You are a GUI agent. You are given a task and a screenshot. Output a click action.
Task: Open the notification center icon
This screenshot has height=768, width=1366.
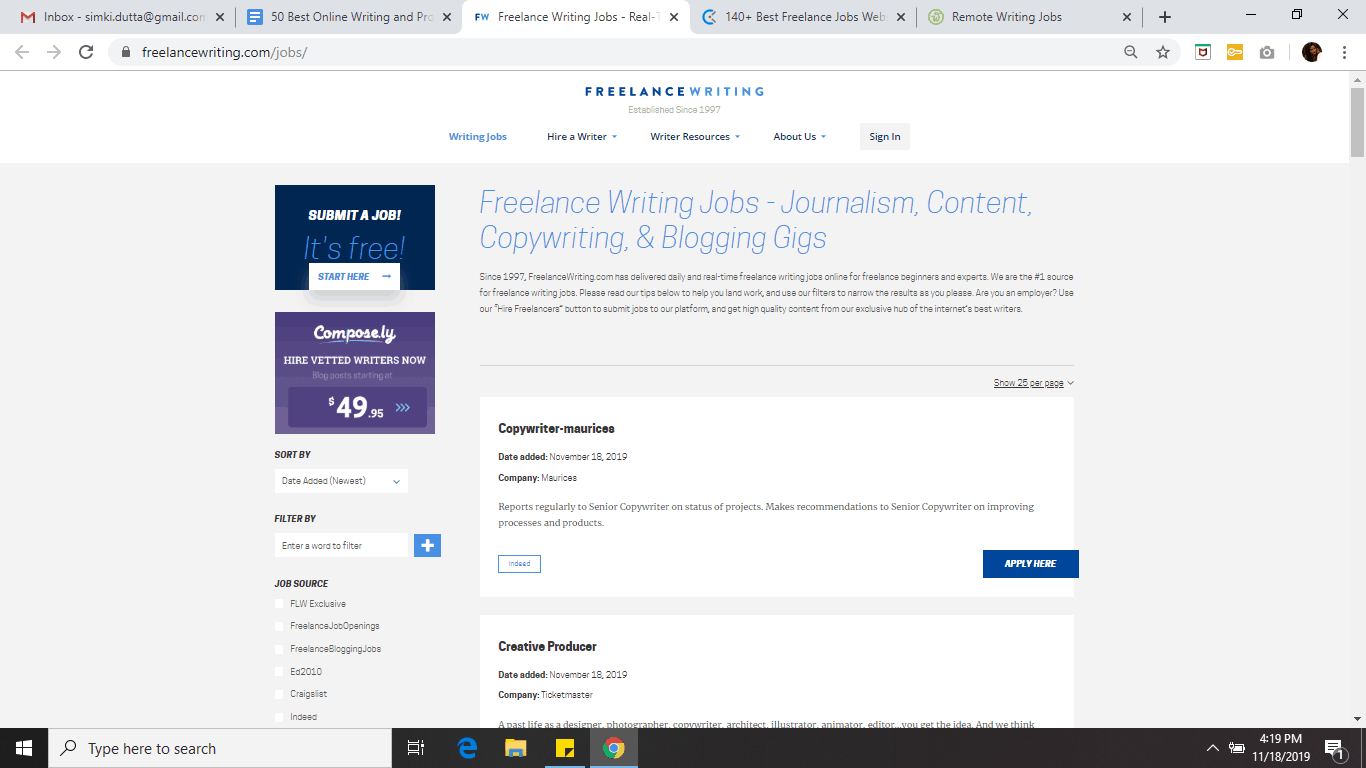pos(1333,748)
